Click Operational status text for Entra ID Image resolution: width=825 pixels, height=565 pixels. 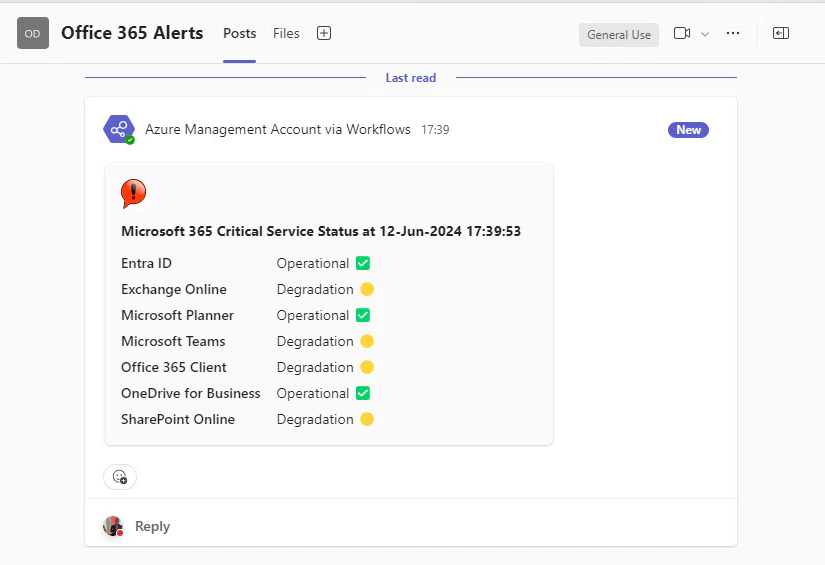click(x=313, y=264)
